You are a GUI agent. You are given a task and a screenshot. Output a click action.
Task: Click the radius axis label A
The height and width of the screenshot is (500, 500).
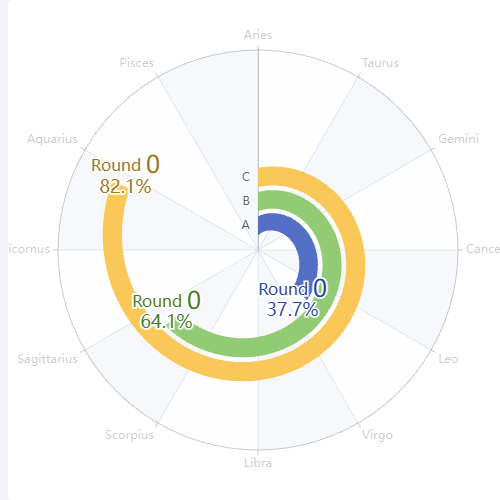pos(246,225)
